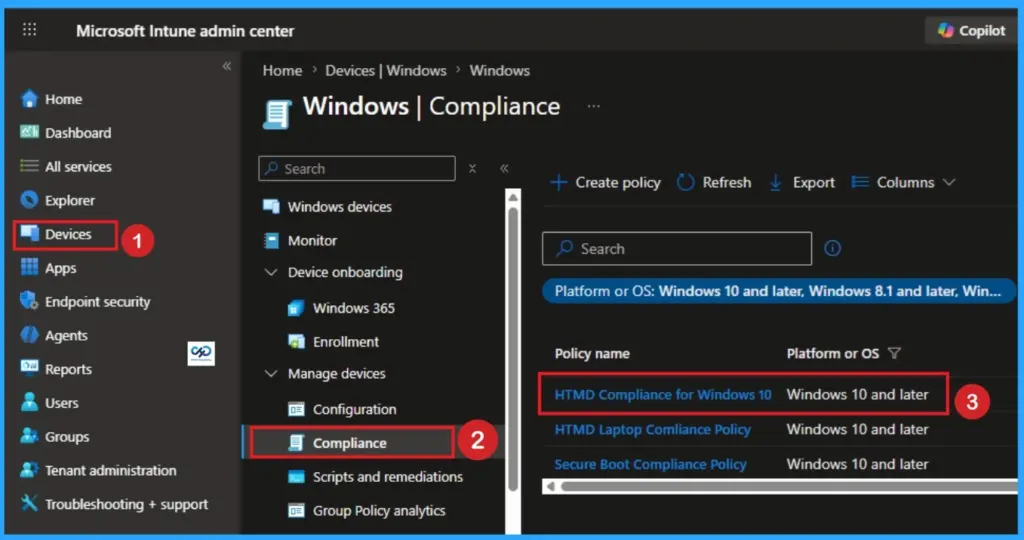The image size is (1024, 540).
Task: Open the Columns dropdown
Action: (x=904, y=183)
